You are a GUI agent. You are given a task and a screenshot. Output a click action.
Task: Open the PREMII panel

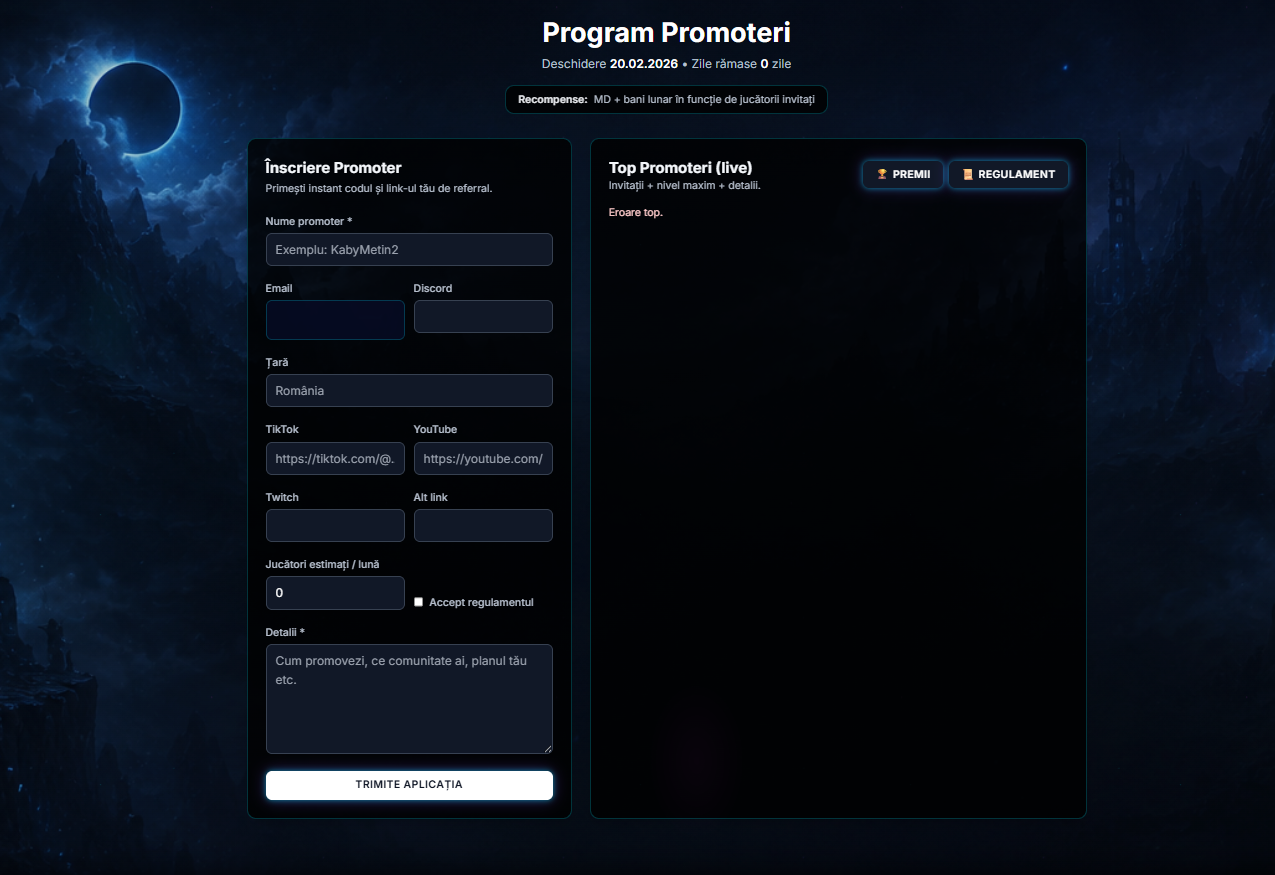(903, 174)
